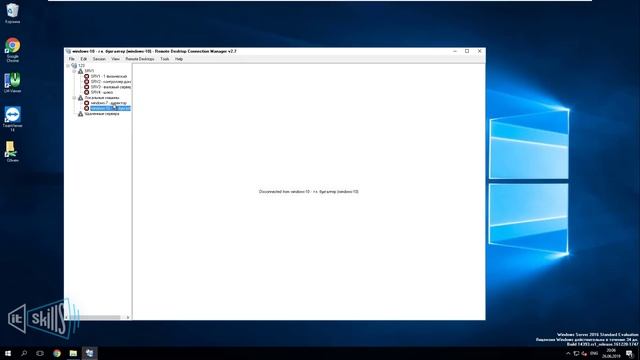Open the Recycle Bin desktop icon
This screenshot has width=640, height=360.
click(12, 13)
